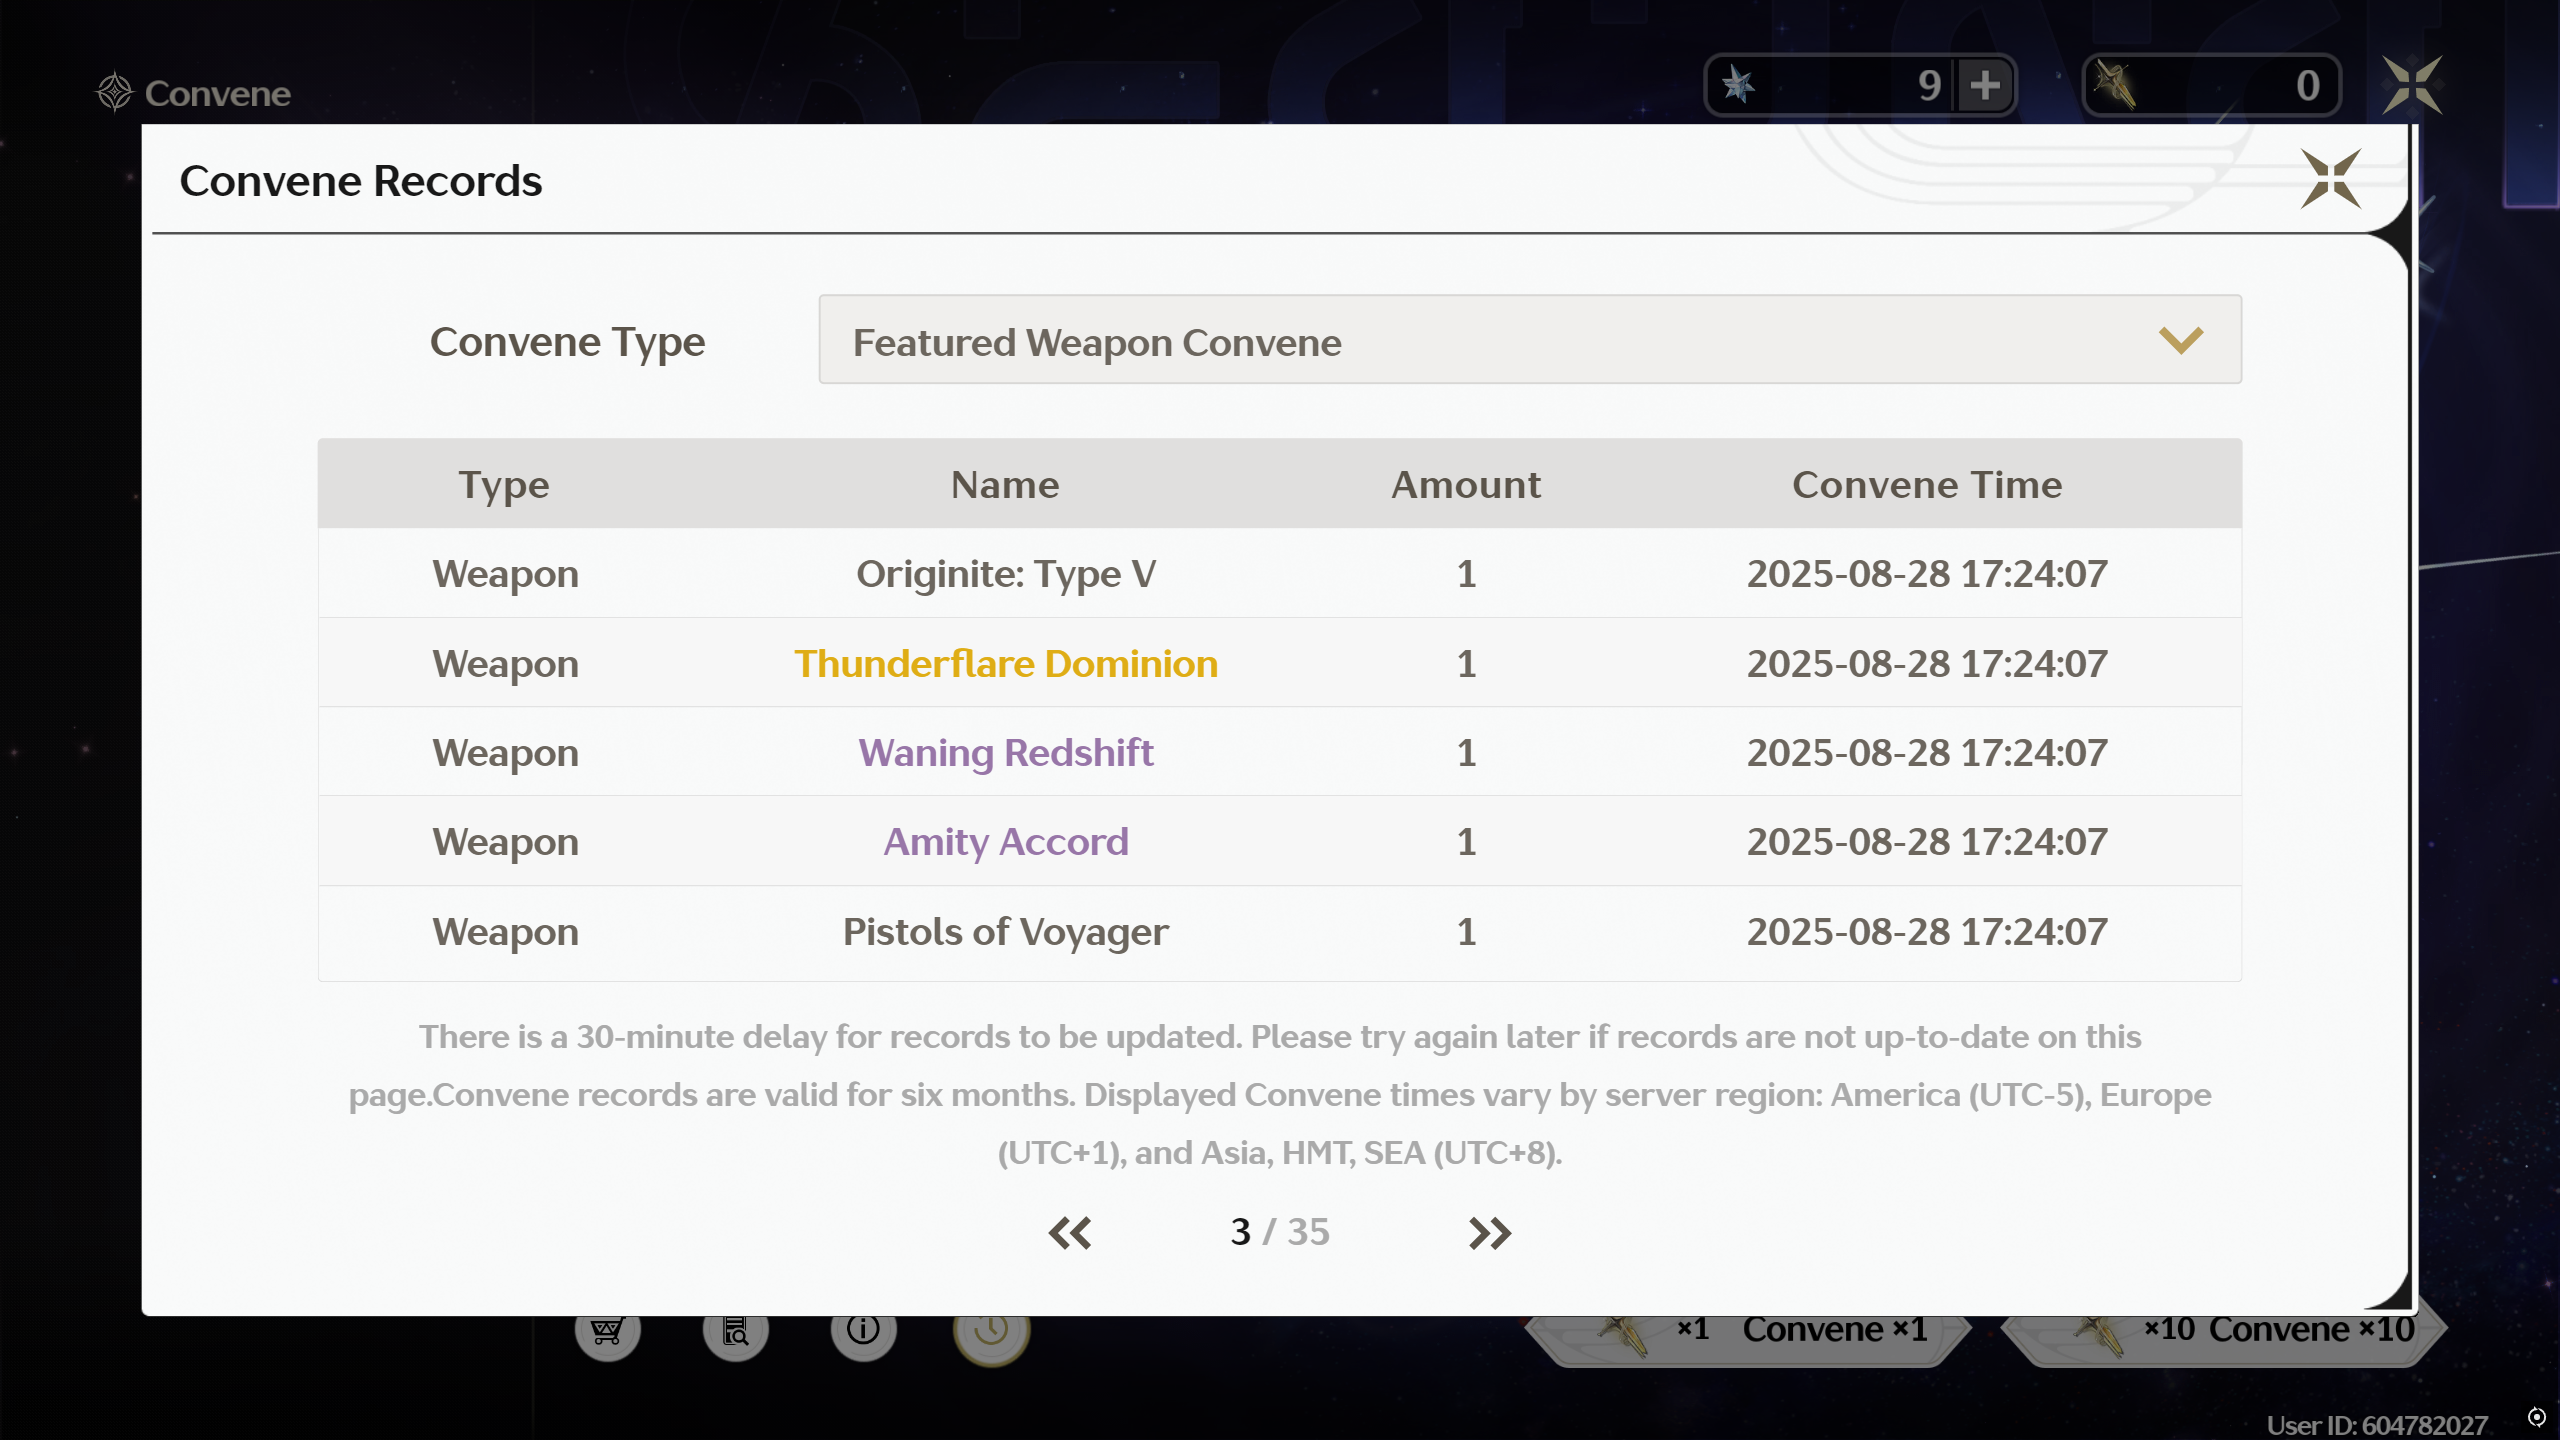Screen dimensions: 2560x1440
Task: Click the Waning Redshift entry
Action: [x=1005, y=753]
